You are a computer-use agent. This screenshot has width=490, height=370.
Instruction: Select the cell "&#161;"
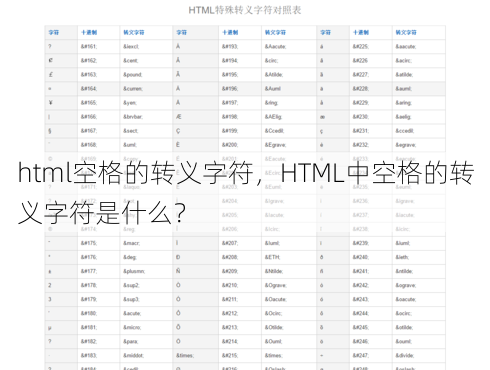[99, 47]
